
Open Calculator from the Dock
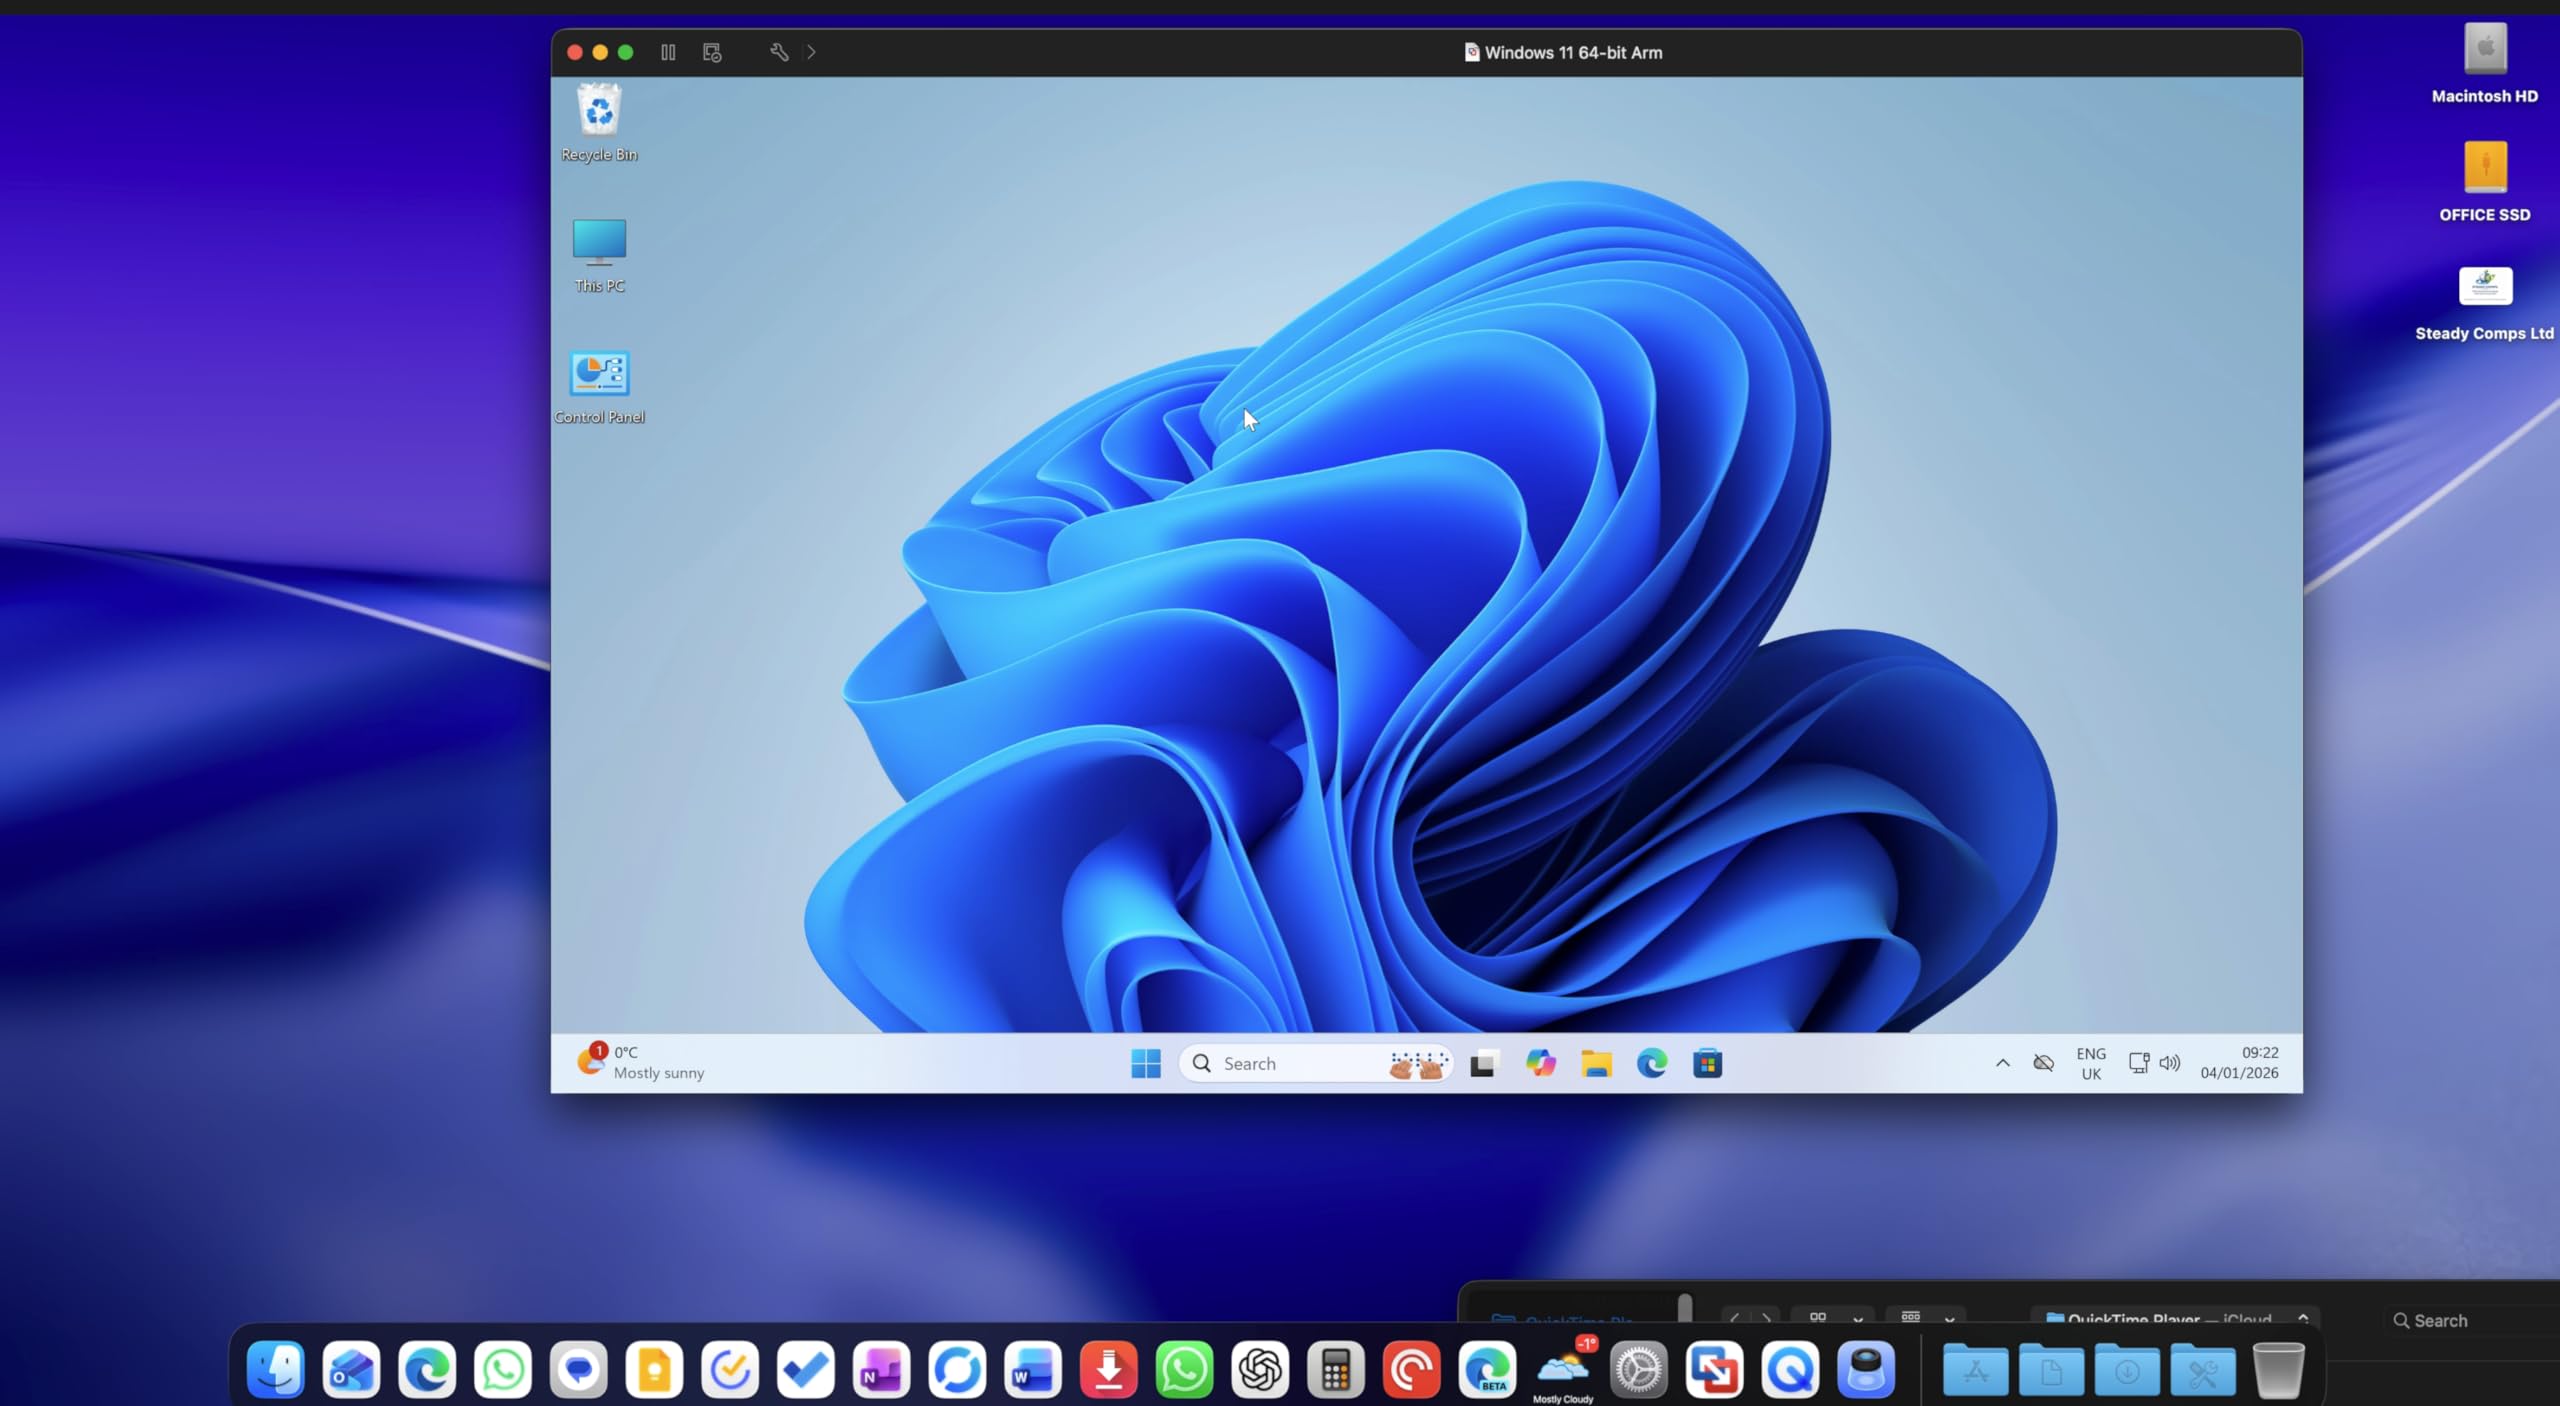[1335, 1368]
